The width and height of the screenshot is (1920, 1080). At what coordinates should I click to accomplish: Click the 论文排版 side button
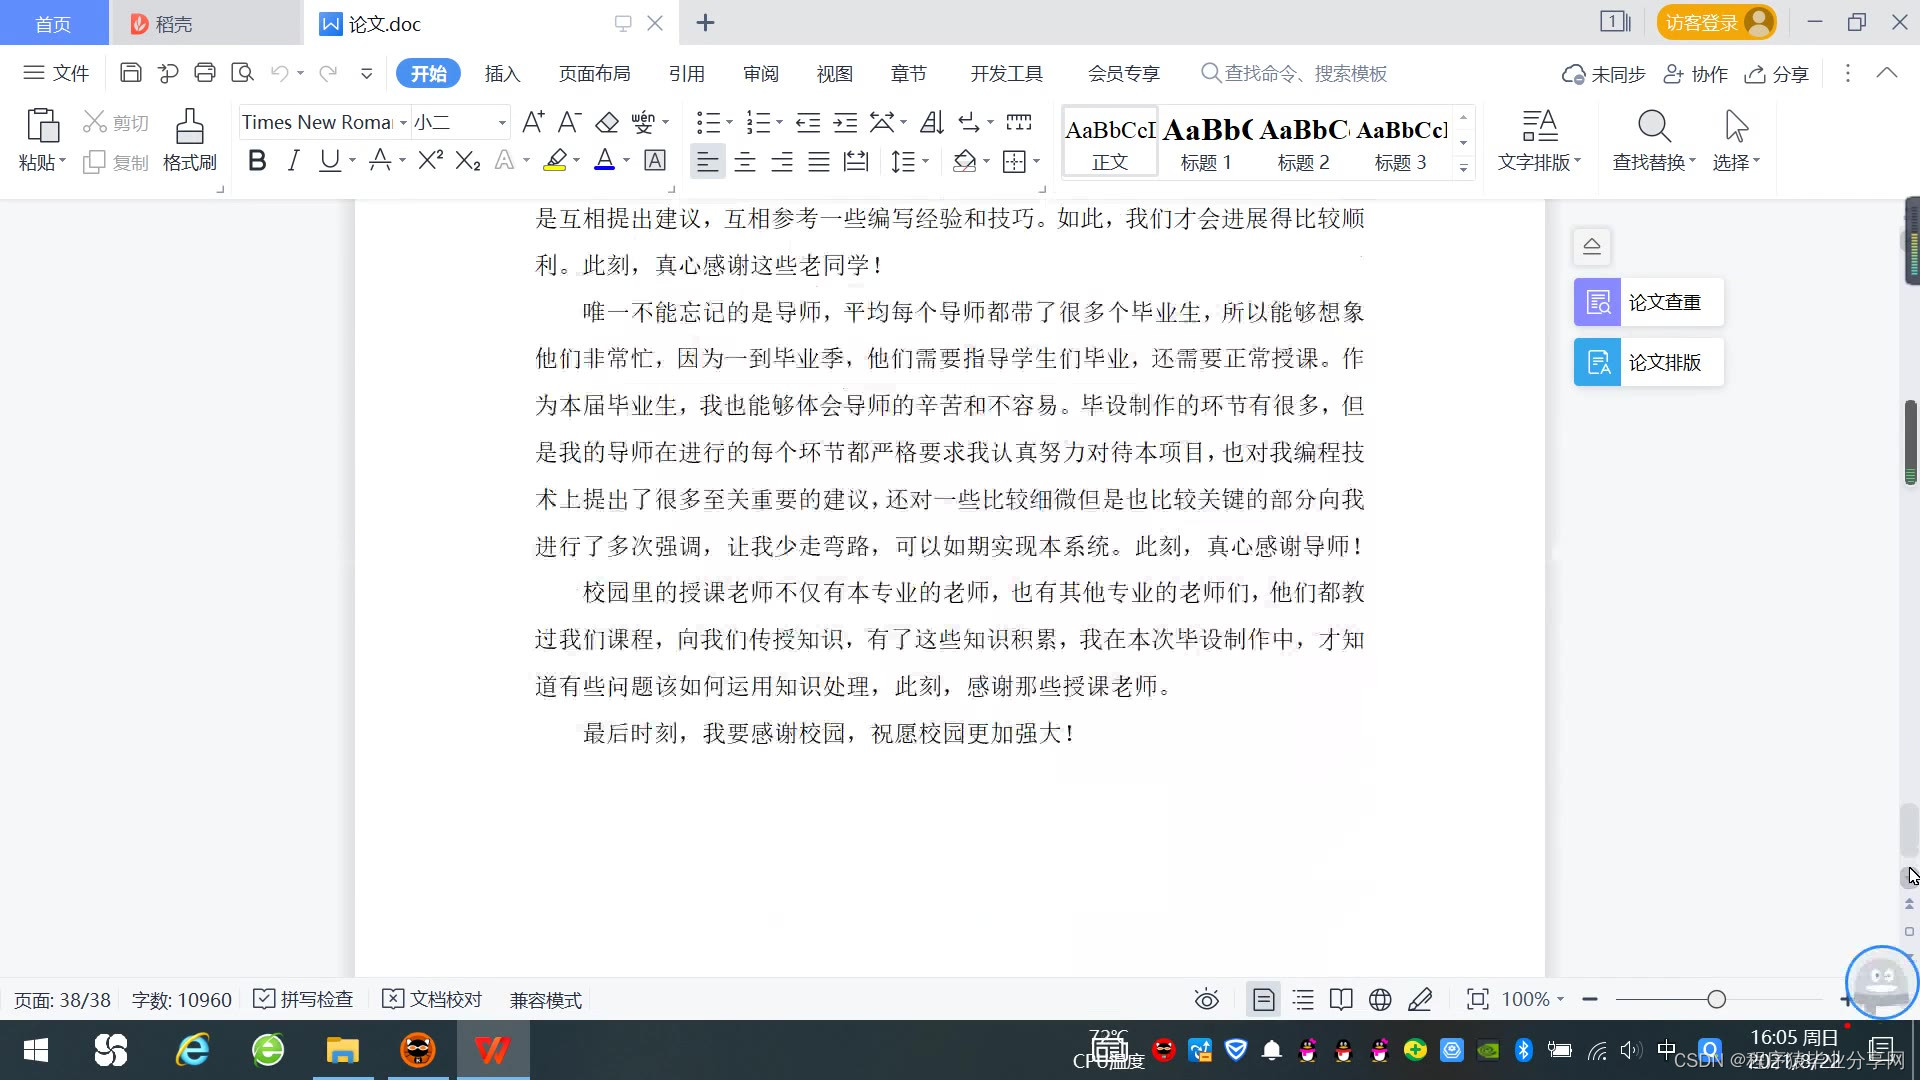pos(1648,362)
